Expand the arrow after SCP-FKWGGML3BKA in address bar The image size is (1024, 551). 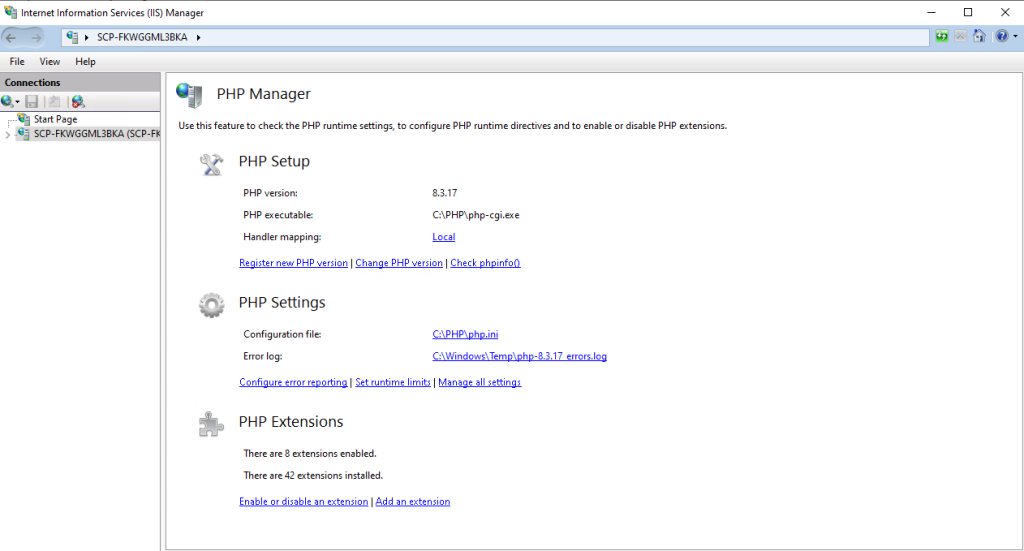199,38
